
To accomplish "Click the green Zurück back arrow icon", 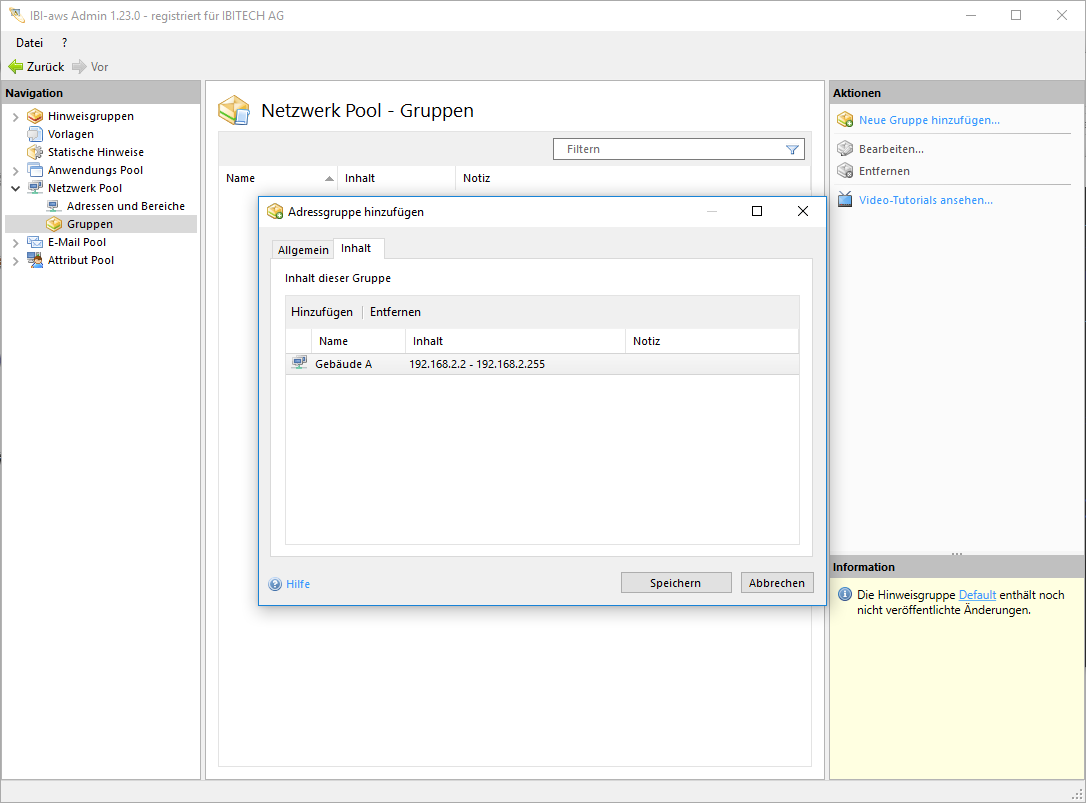I will point(15,67).
